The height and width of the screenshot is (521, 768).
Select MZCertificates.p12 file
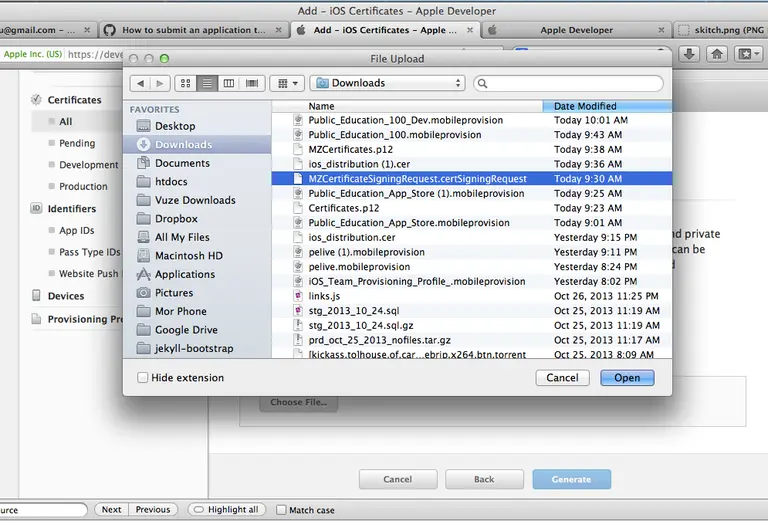pyautogui.click(x=472, y=149)
